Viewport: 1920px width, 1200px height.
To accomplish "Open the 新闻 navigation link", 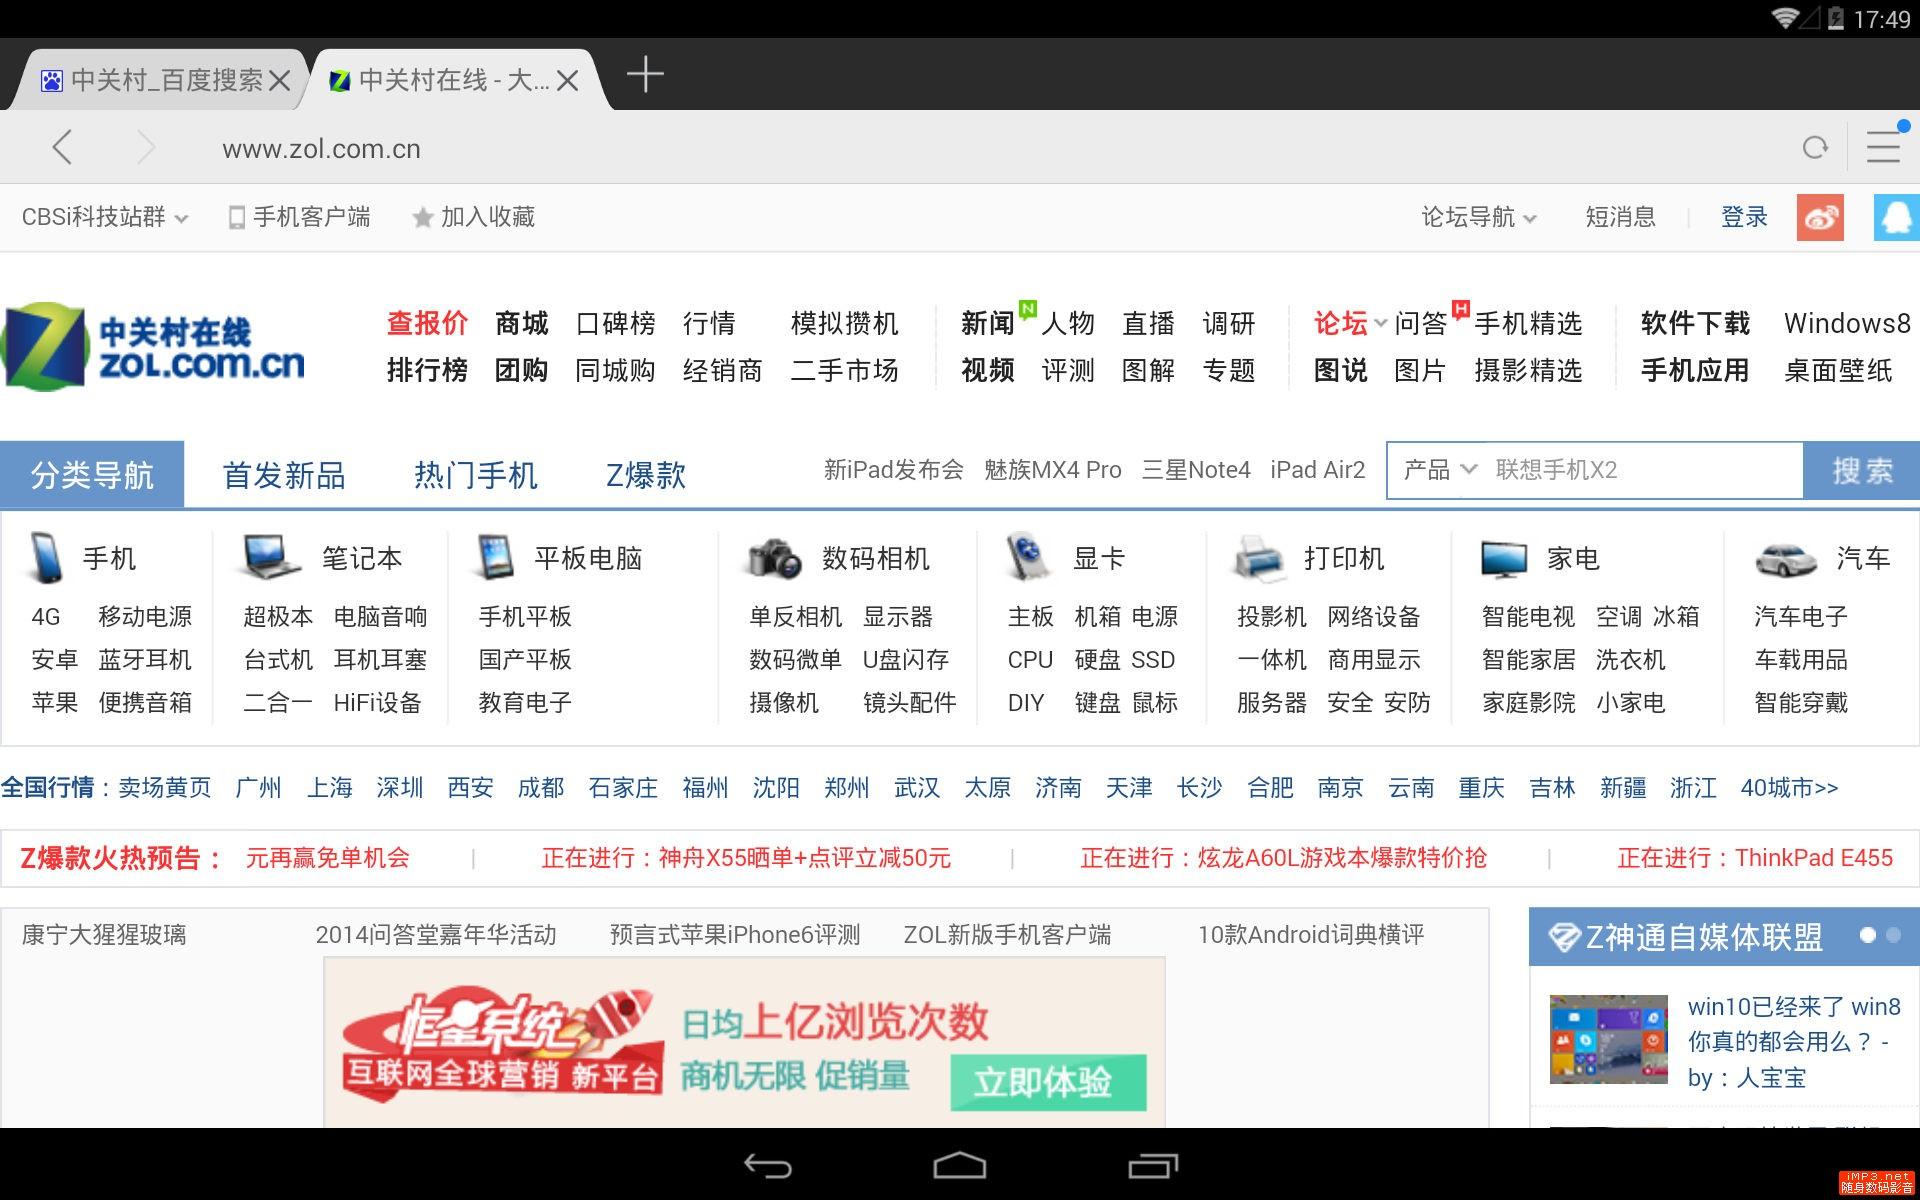I will pyautogui.click(x=987, y=323).
